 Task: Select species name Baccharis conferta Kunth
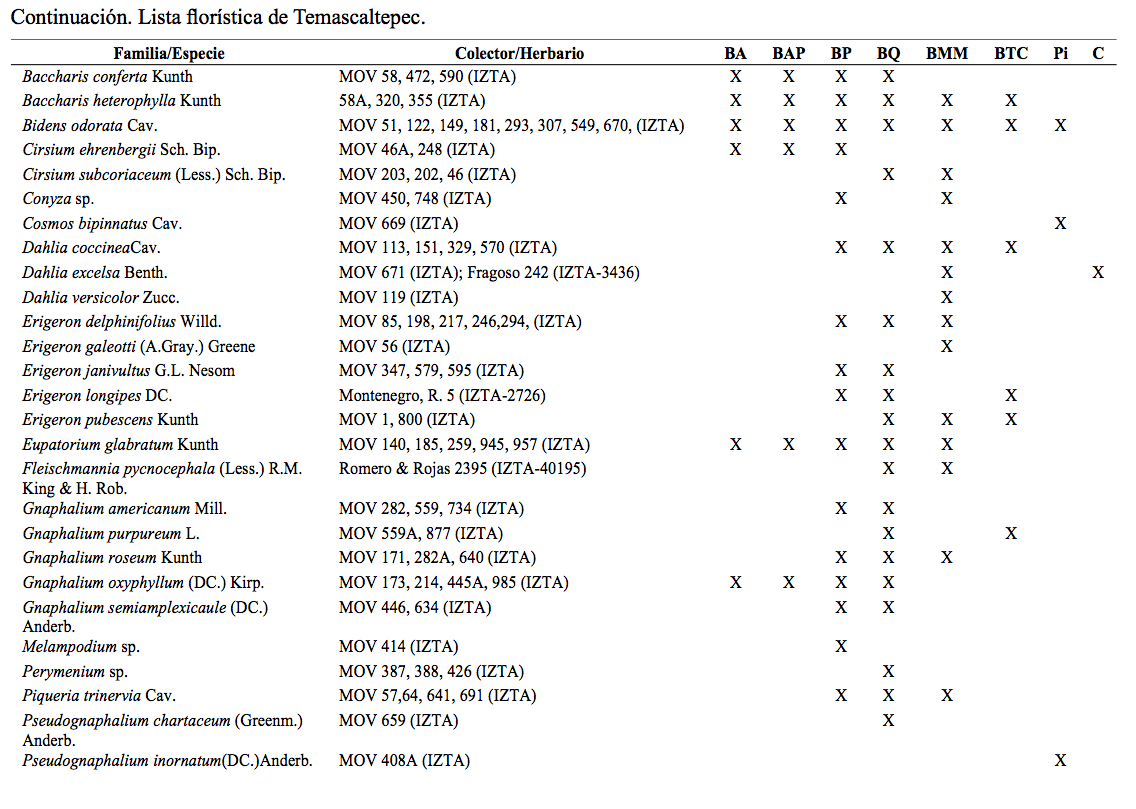coord(108,77)
